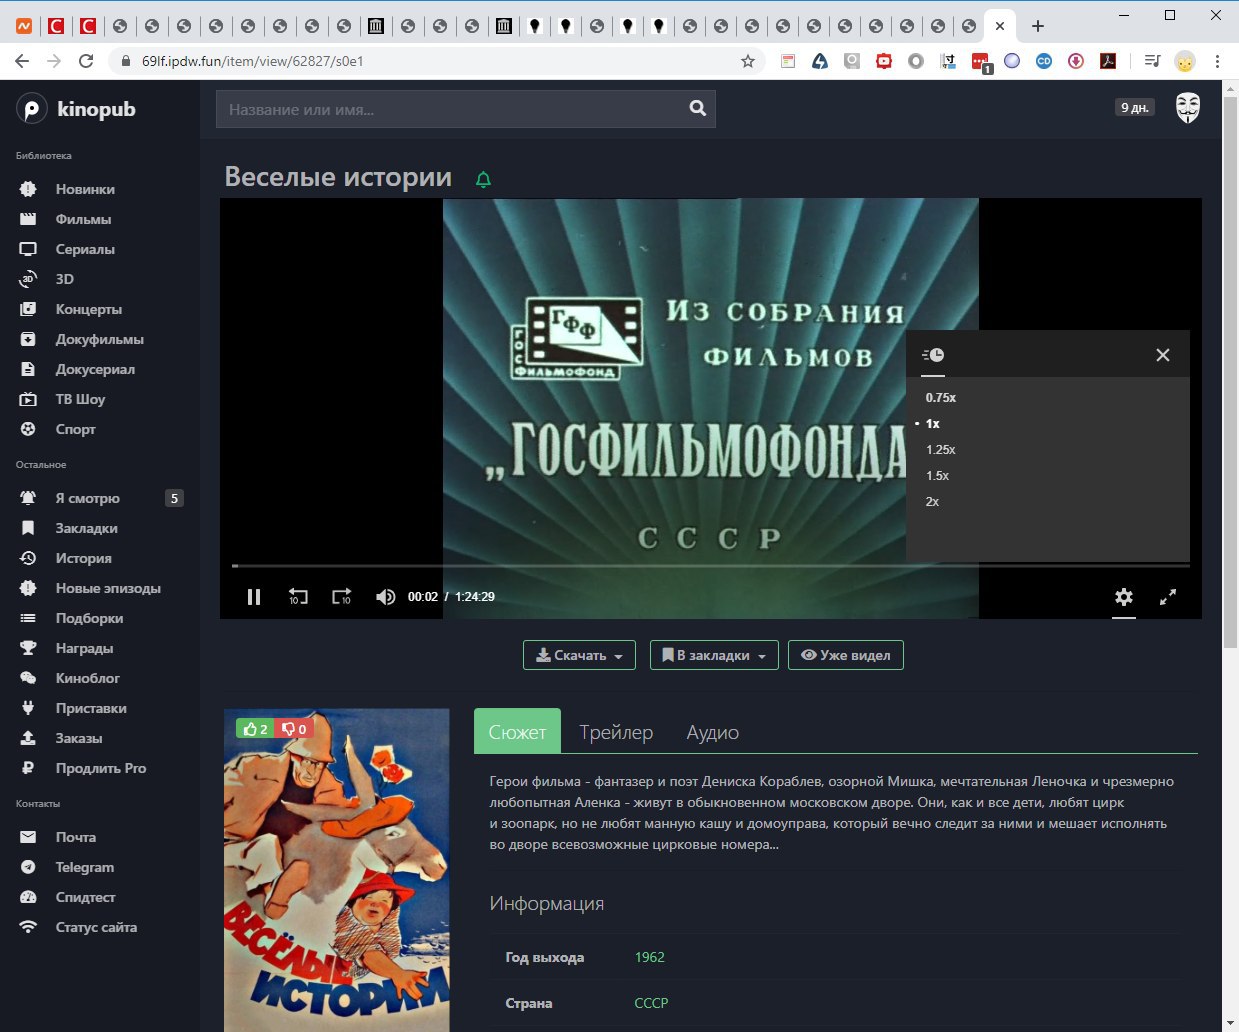Viewport: 1239px width, 1032px height.
Task: Open the 9 дн. subscription badge
Action: pos(1135,107)
